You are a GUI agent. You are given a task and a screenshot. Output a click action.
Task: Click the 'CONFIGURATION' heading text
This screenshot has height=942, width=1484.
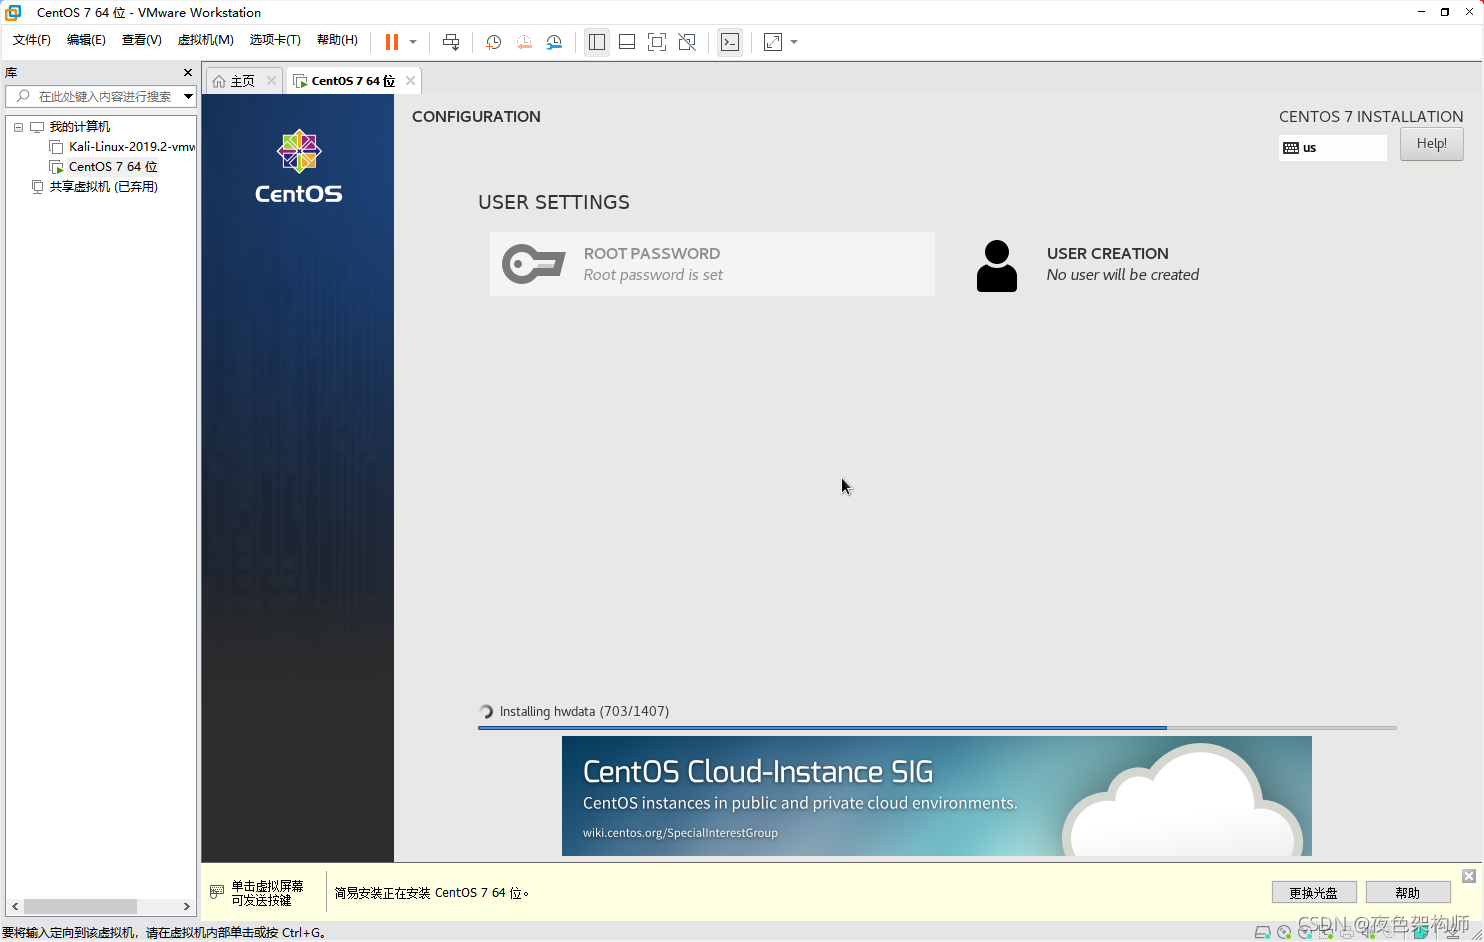click(x=476, y=117)
